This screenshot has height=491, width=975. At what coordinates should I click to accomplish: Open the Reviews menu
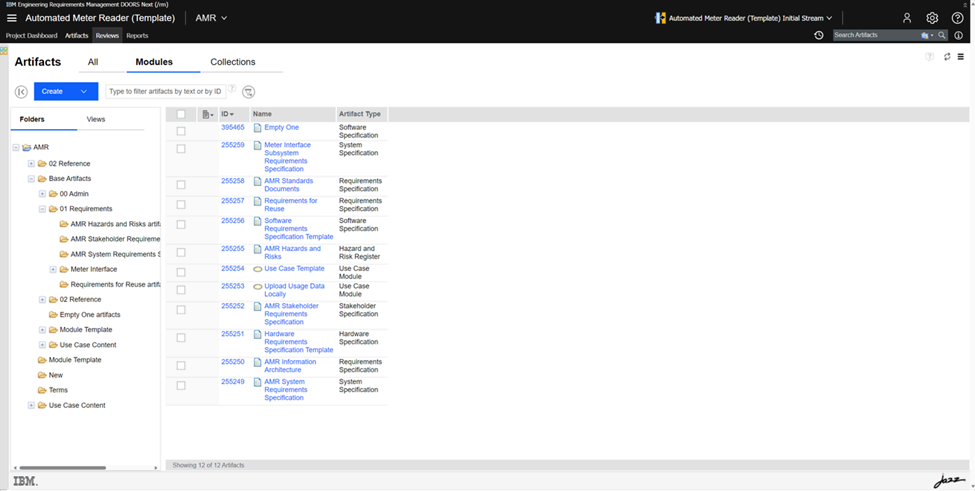107,35
